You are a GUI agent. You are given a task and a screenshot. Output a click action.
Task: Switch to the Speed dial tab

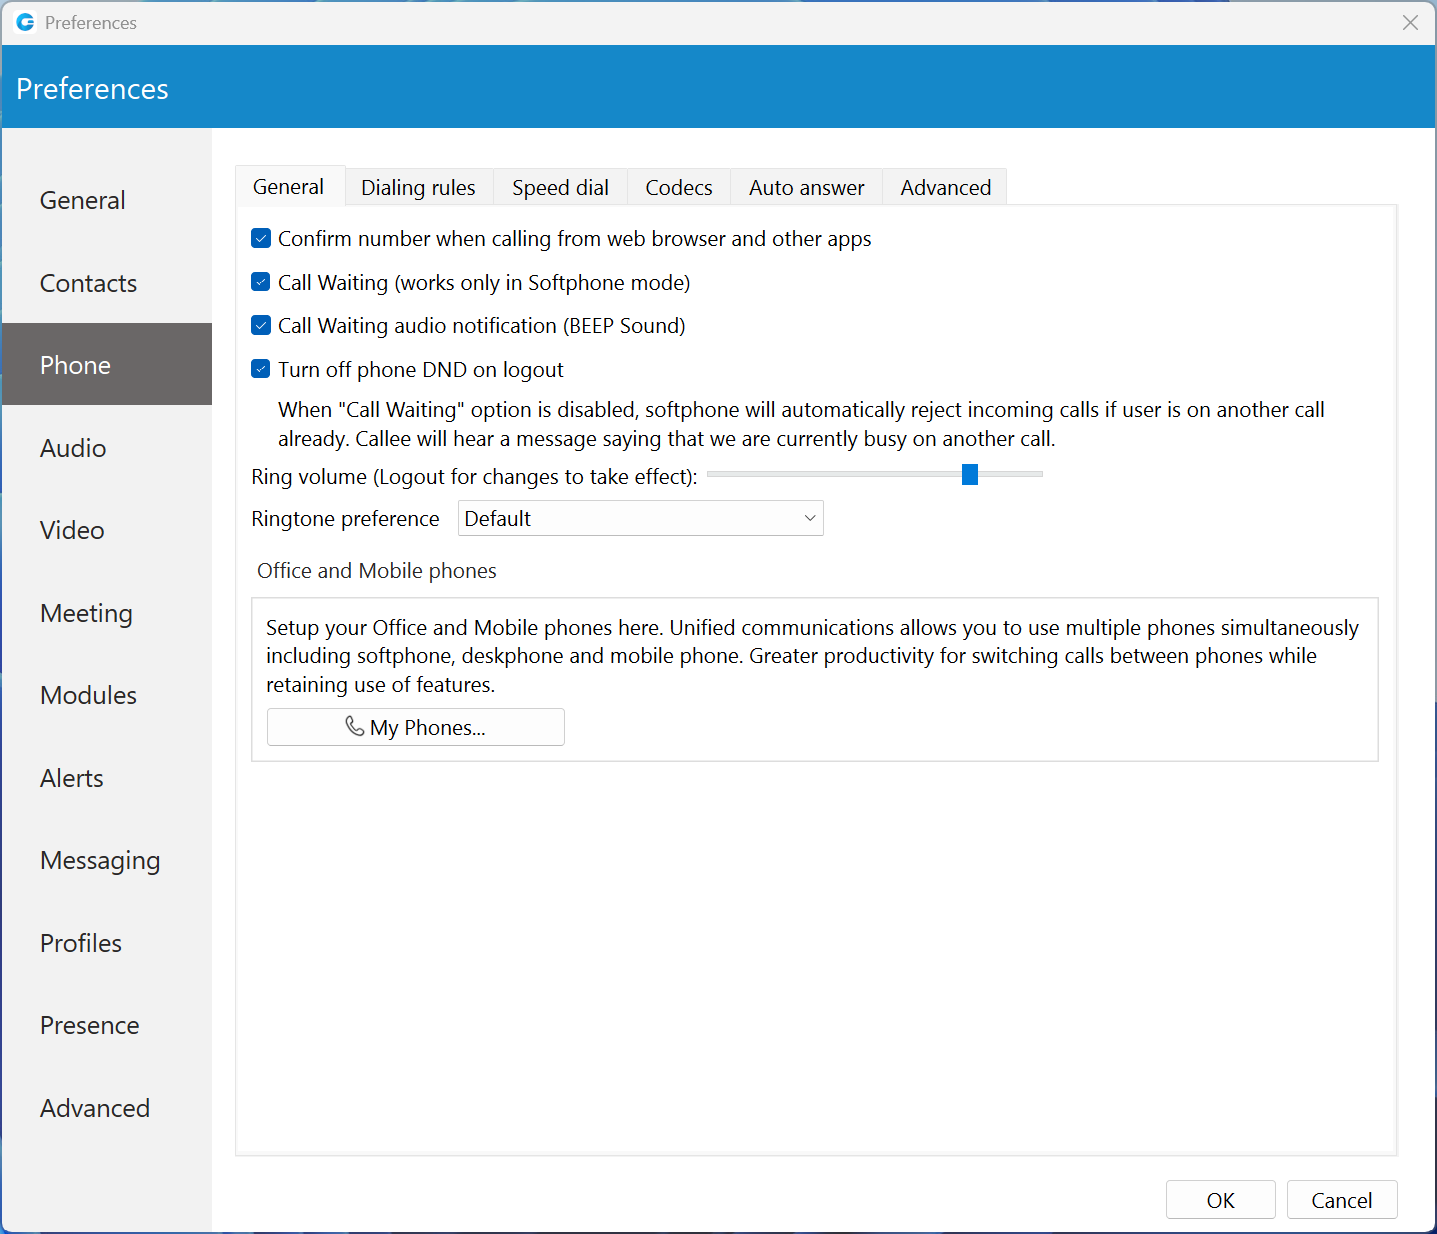pos(559,187)
